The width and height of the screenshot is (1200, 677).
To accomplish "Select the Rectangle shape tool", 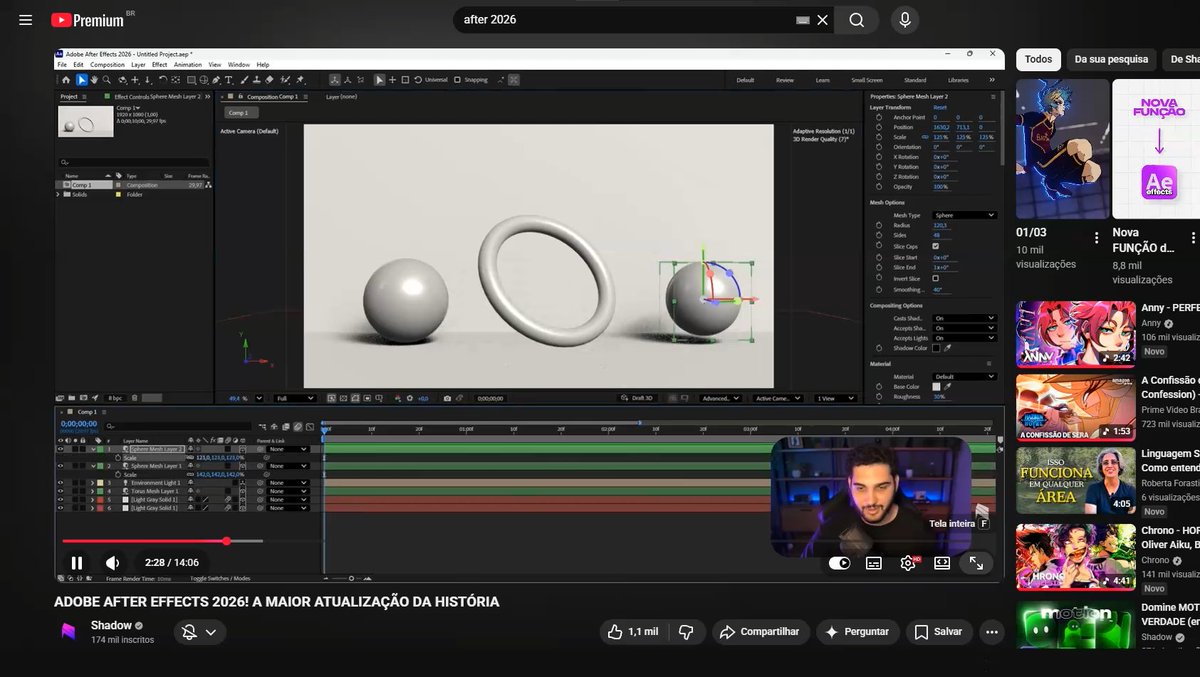I will point(192,80).
